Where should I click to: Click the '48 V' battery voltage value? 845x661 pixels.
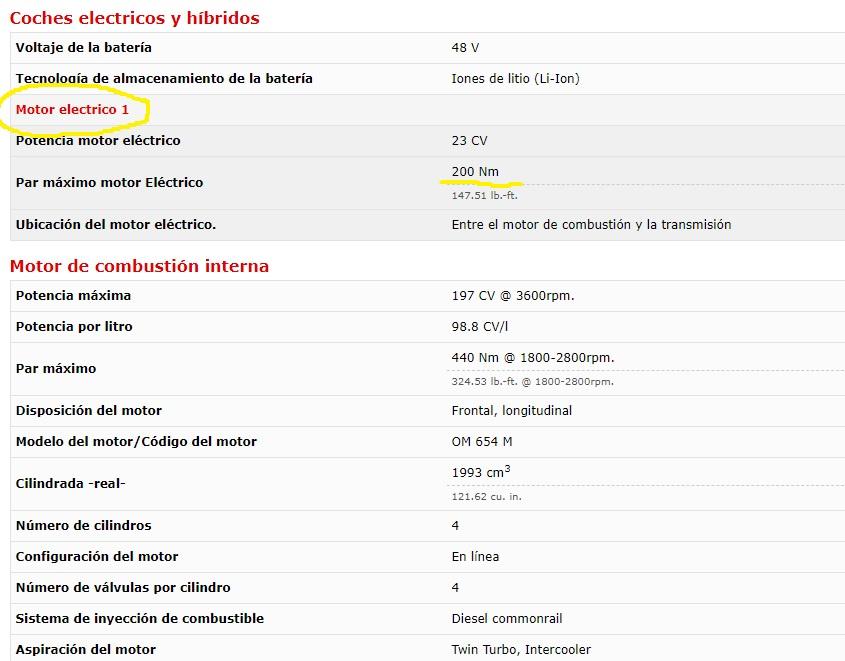tap(465, 47)
